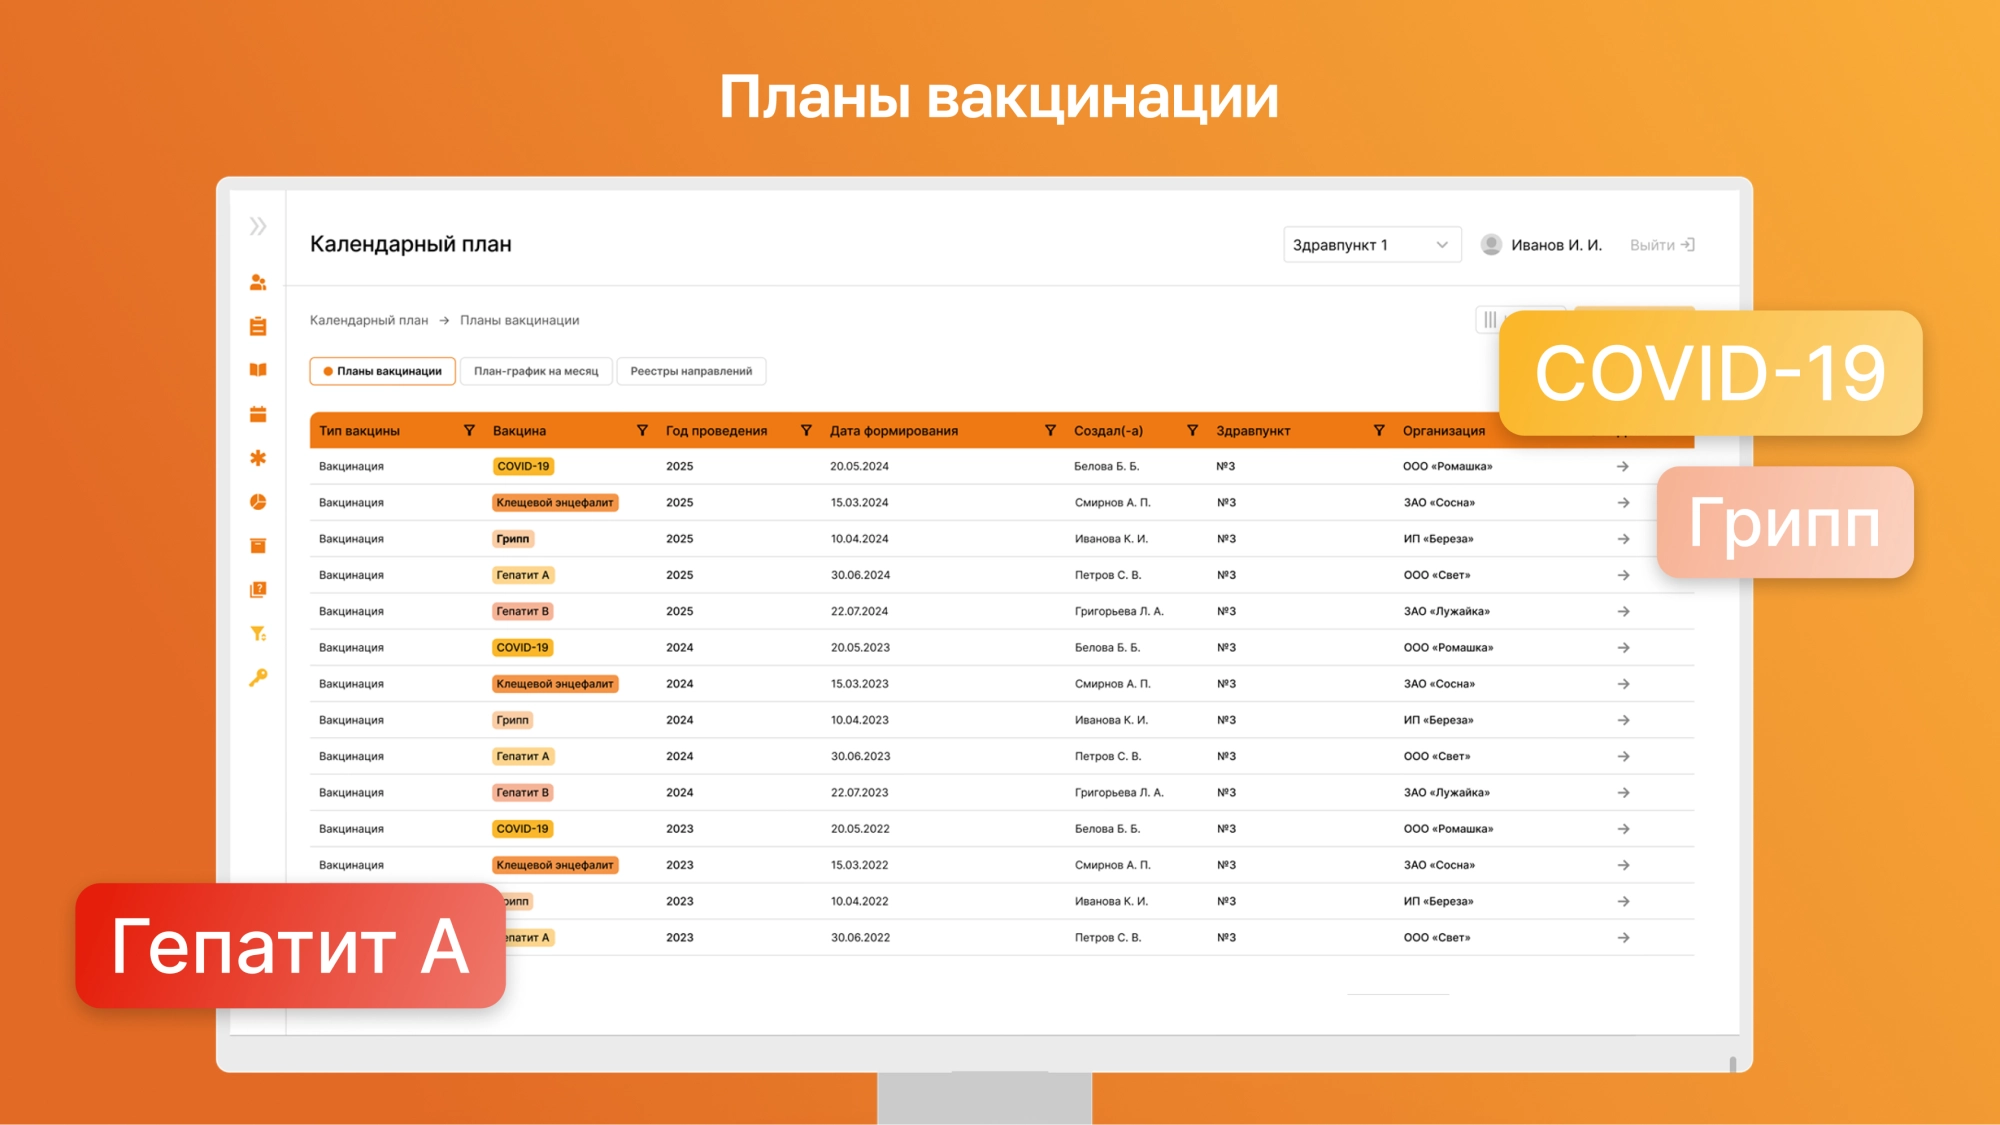
Task: Open the clipboard journal icon in sidebar
Action: tap(258, 325)
